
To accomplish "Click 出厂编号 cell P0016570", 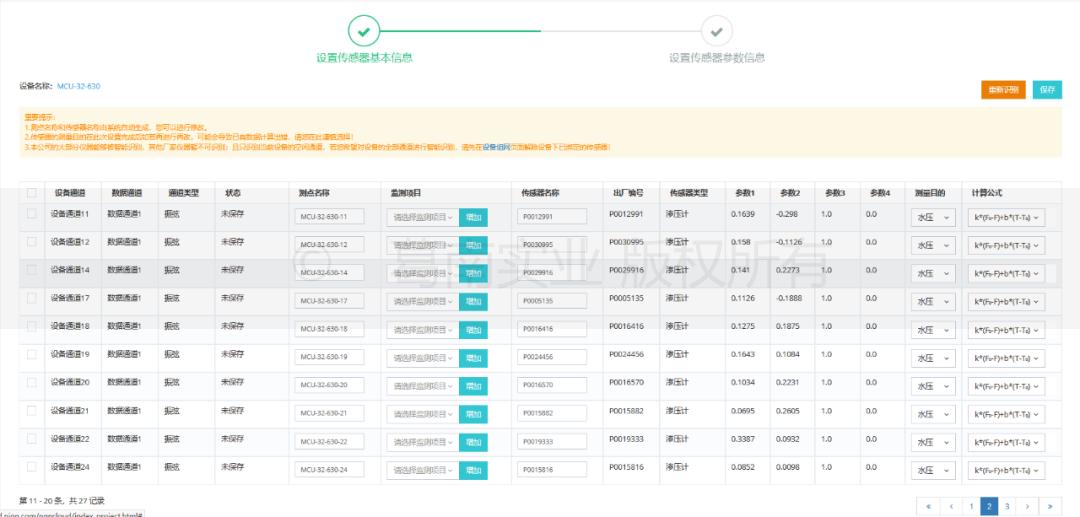I will click(x=626, y=382).
